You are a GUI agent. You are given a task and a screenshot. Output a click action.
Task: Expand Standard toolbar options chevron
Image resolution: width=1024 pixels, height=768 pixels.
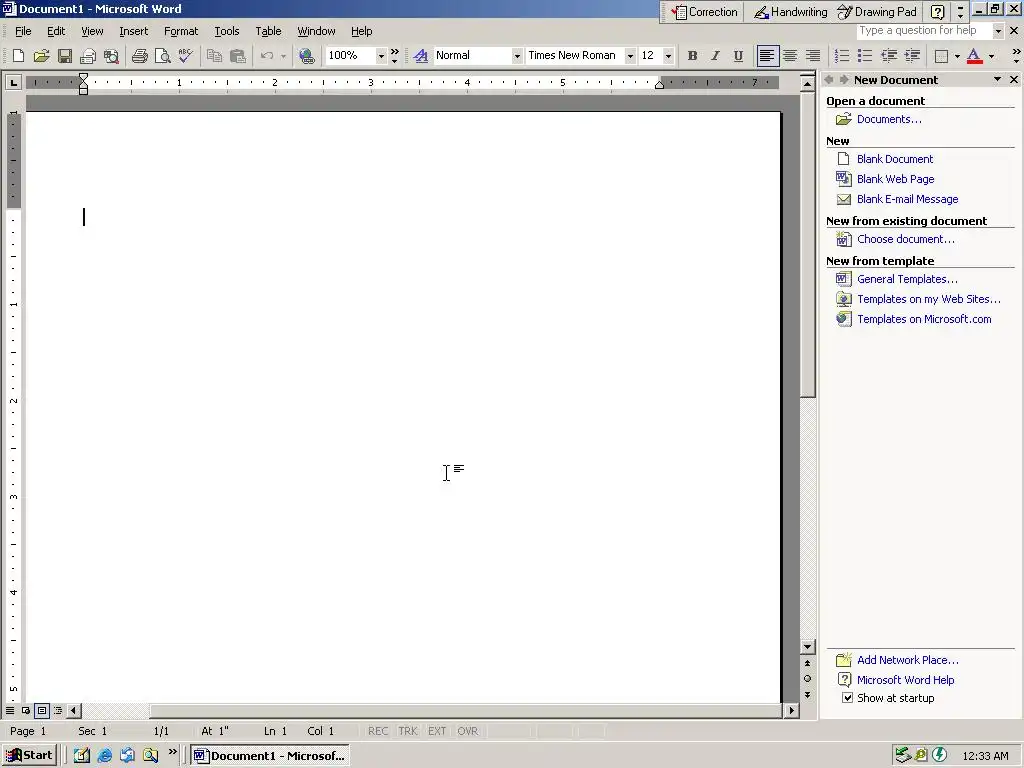[x=394, y=56]
